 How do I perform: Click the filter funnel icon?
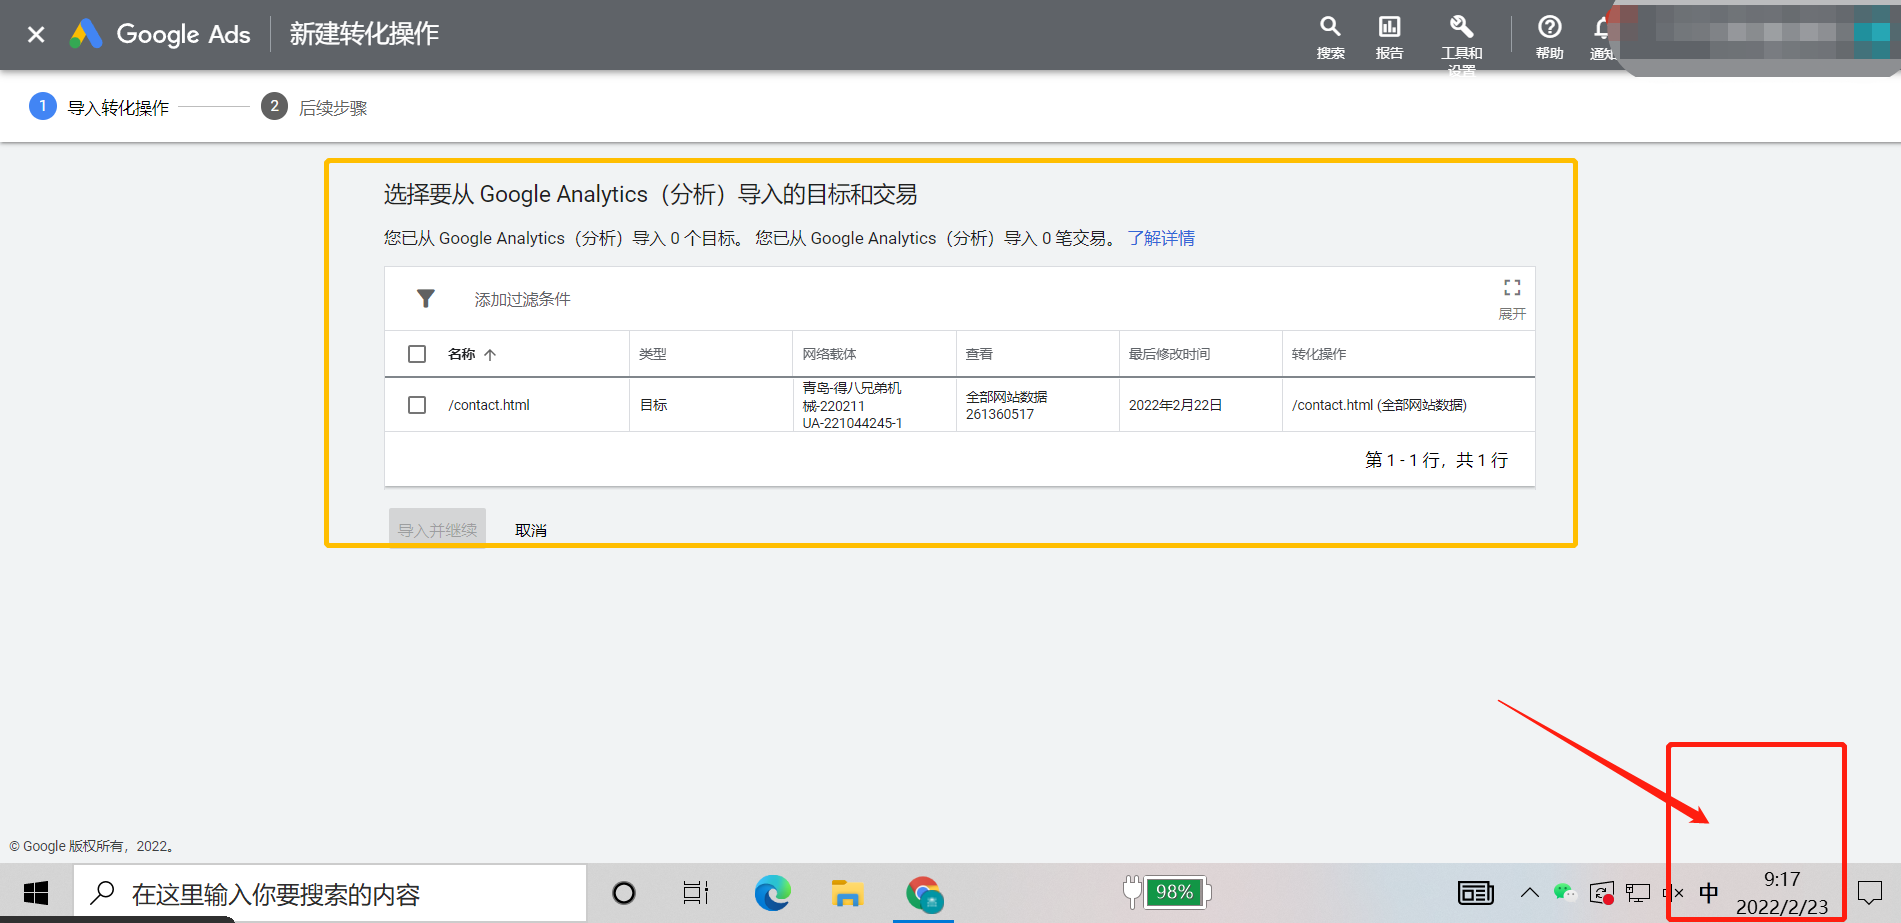click(x=425, y=299)
